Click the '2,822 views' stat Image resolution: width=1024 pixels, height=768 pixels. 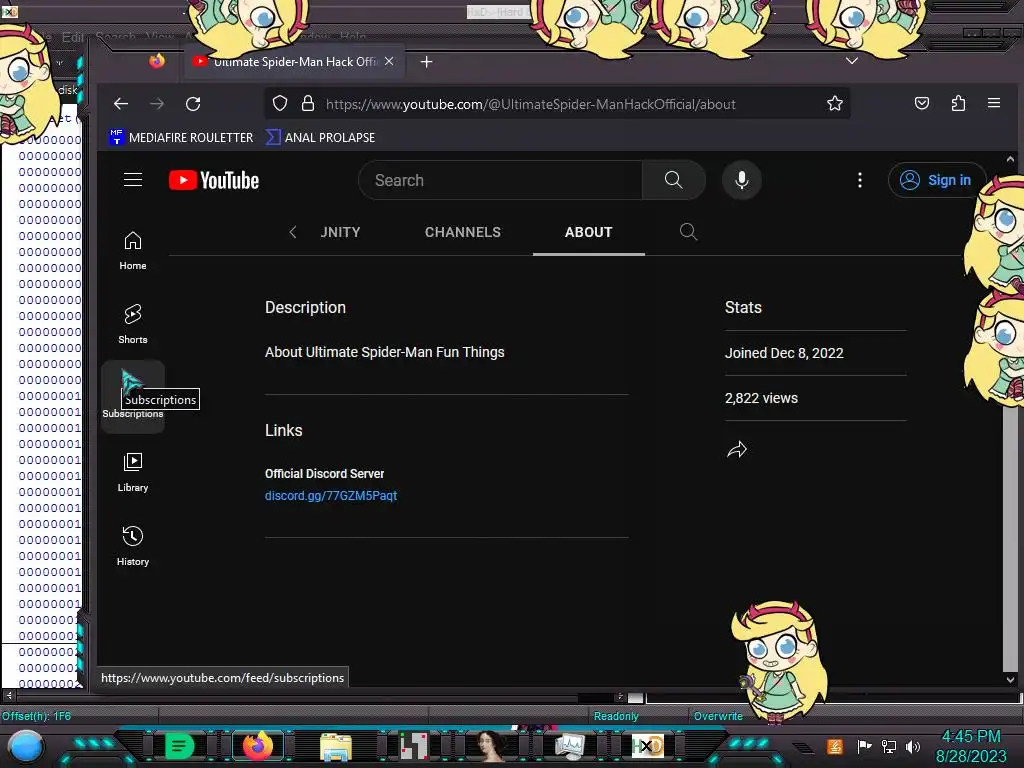pyautogui.click(x=761, y=398)
